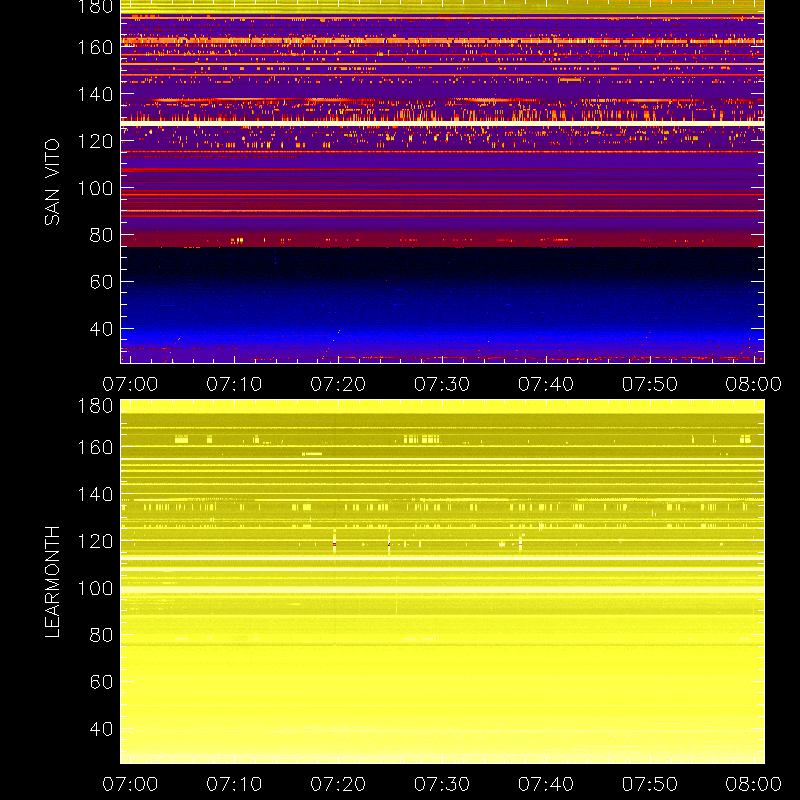800x800 pixels.
Task: Click 07:40 time label under the San Vito plot
Action: (546, 384)
